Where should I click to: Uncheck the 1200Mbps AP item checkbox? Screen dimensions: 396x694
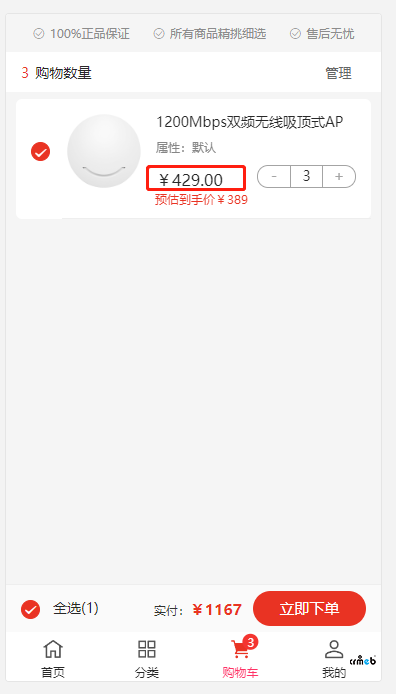tap(41, 151)
